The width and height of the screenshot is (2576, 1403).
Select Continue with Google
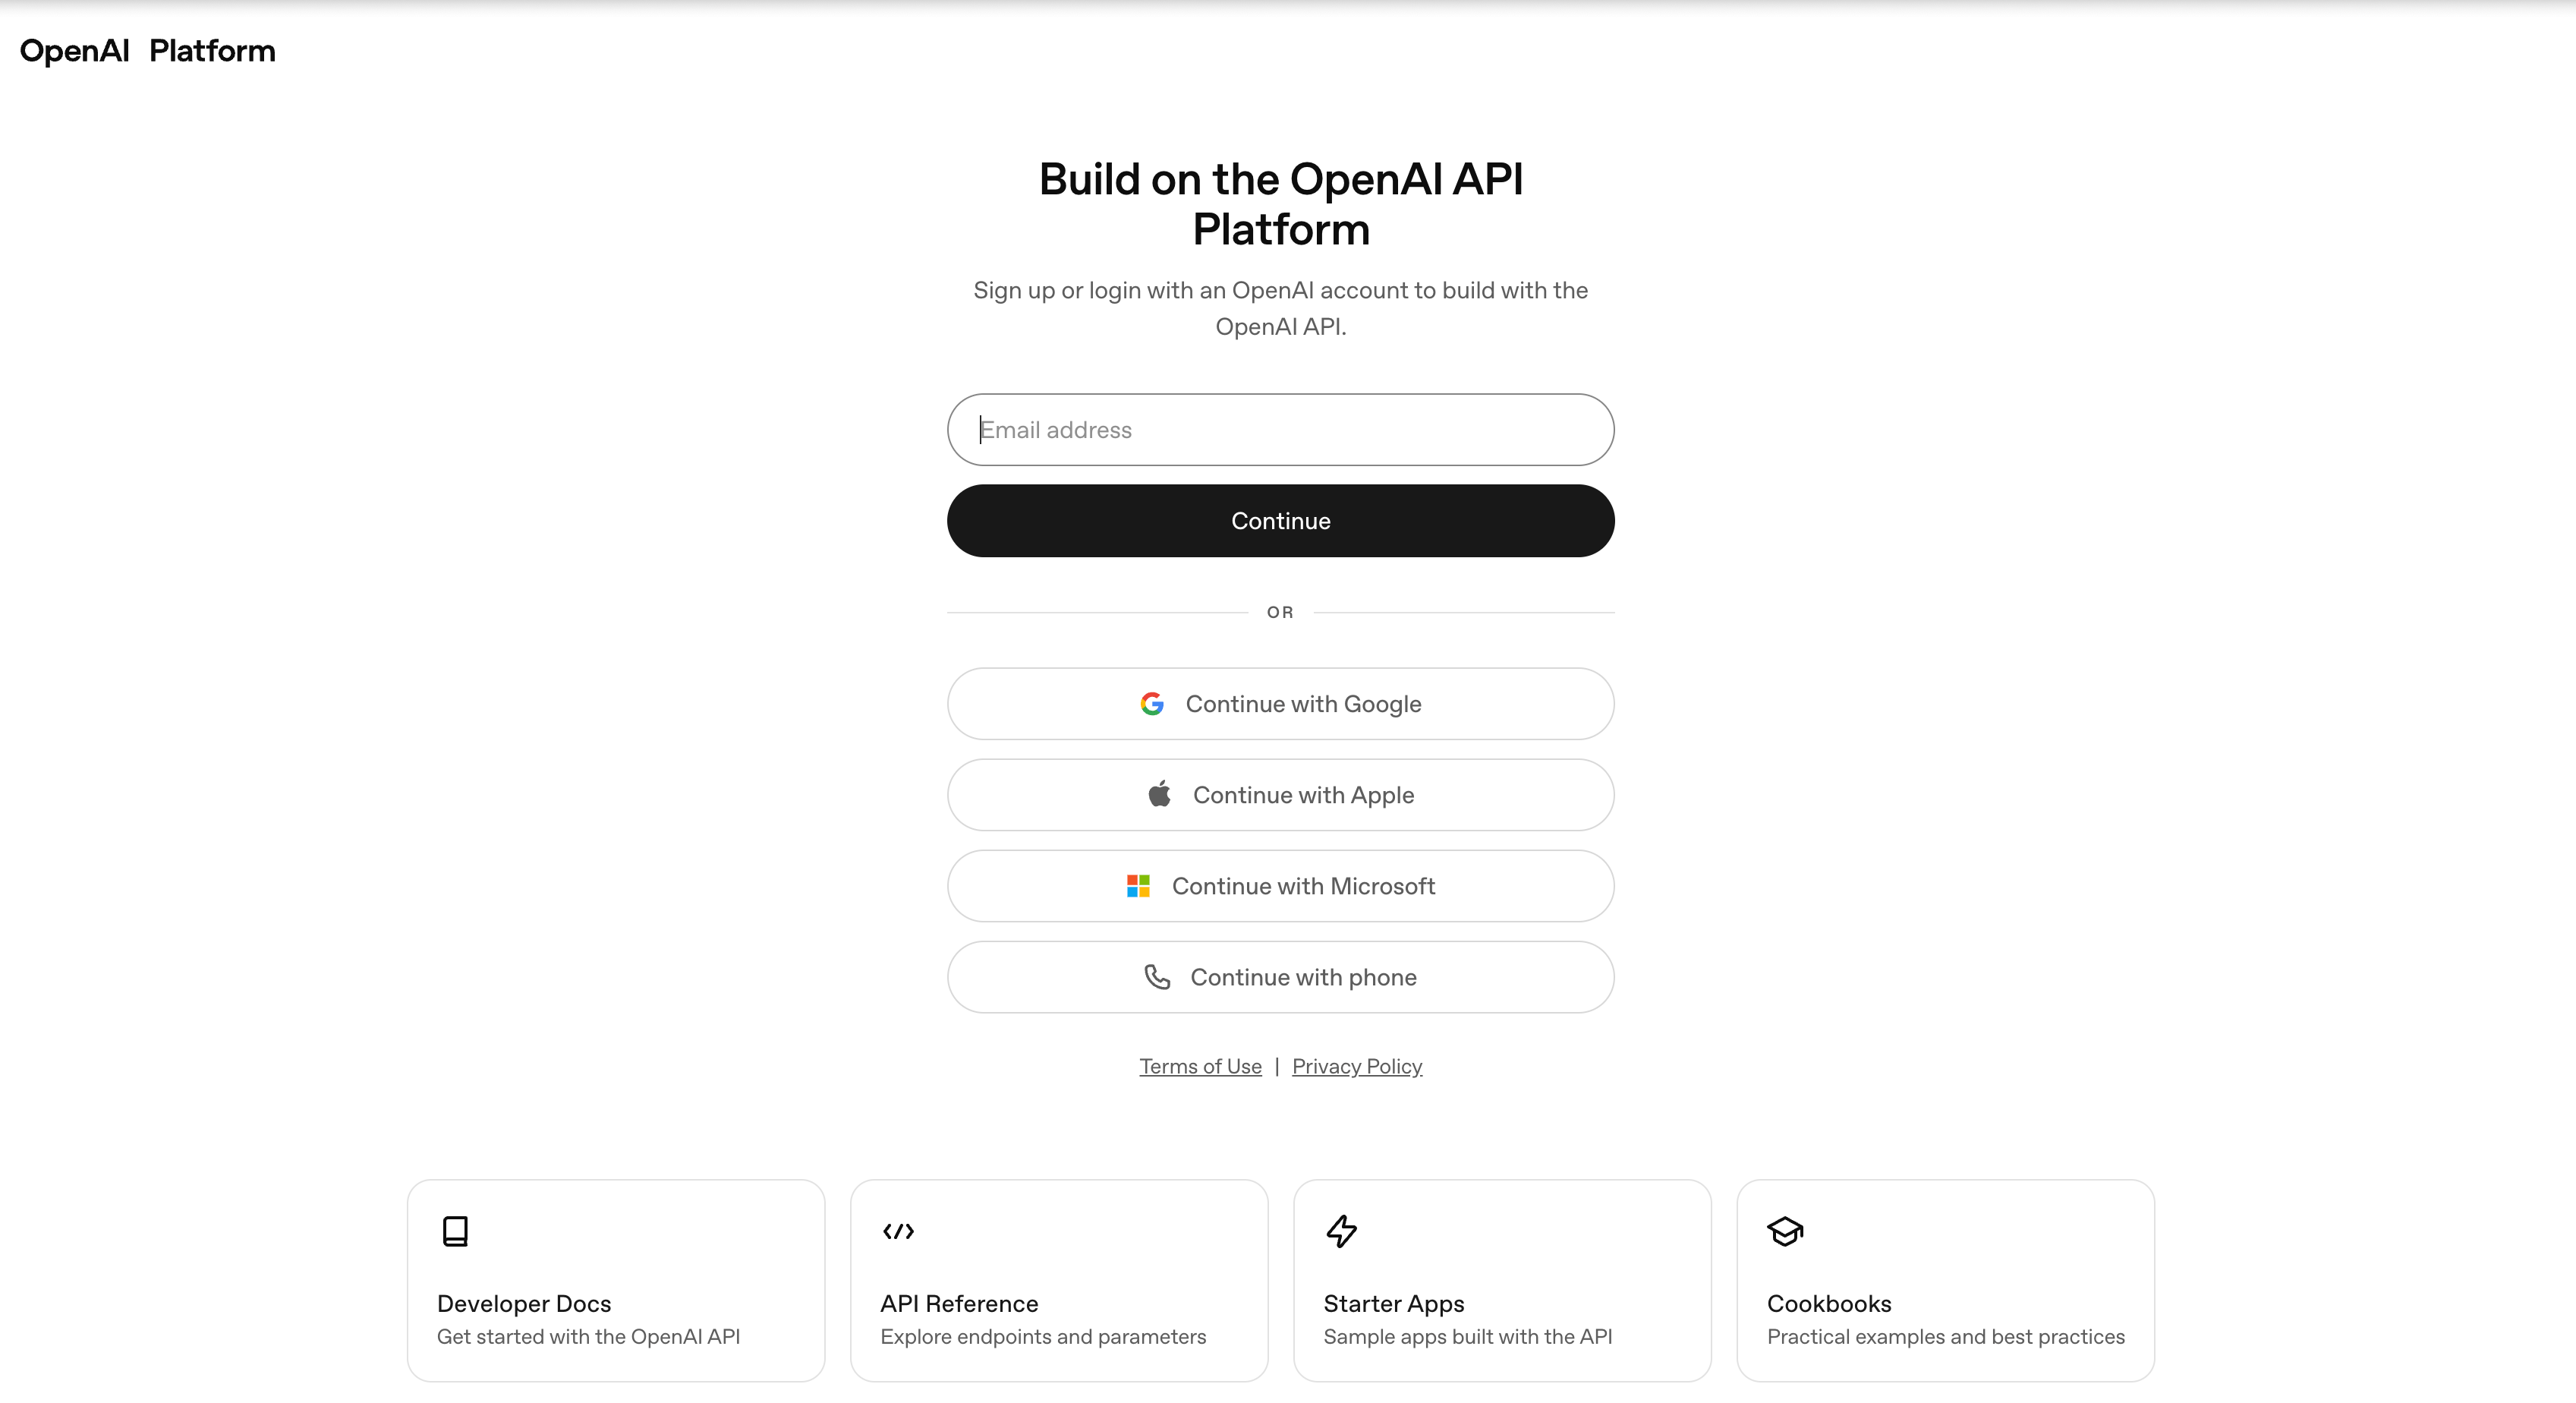click(1280, 703)
